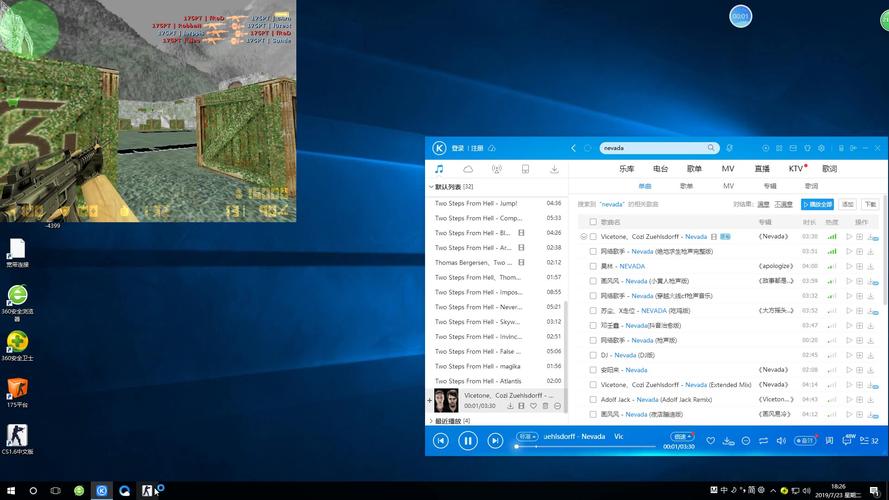Open the Windows Start menu

coord(11,491)
